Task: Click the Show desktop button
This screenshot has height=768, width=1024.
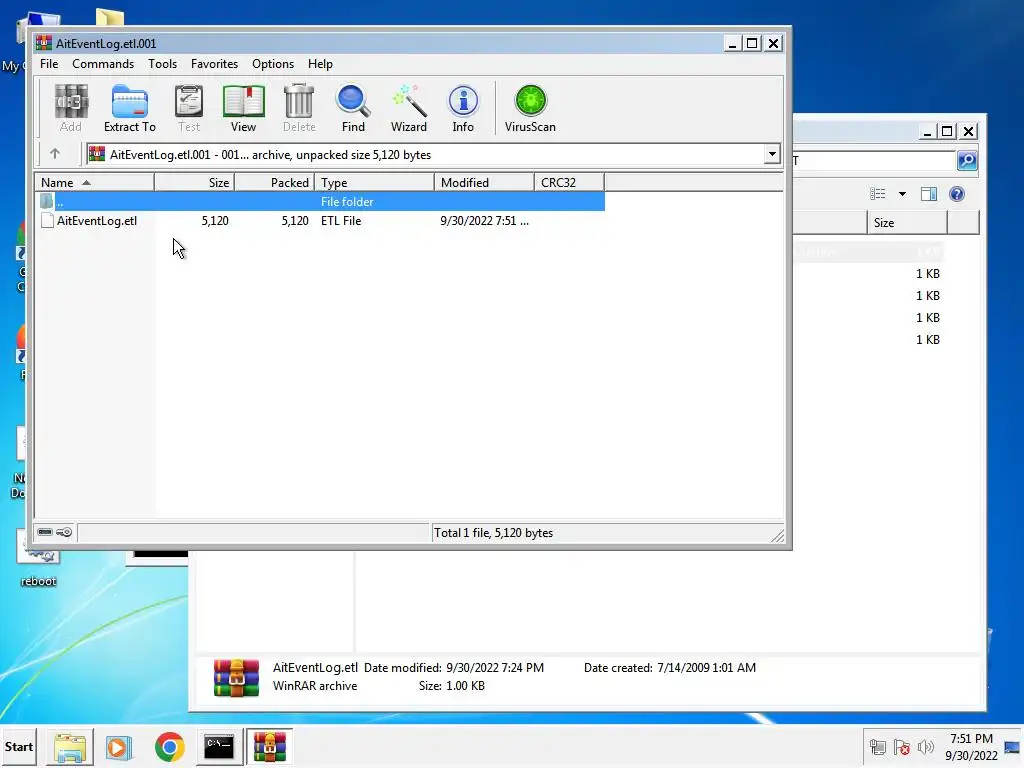Action: tap(1013, 747)
